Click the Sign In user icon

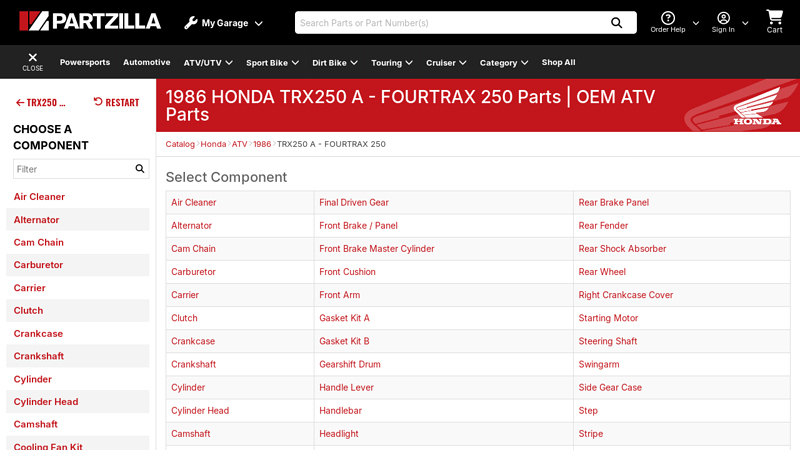pyautogui.click(x=723, y=18)
